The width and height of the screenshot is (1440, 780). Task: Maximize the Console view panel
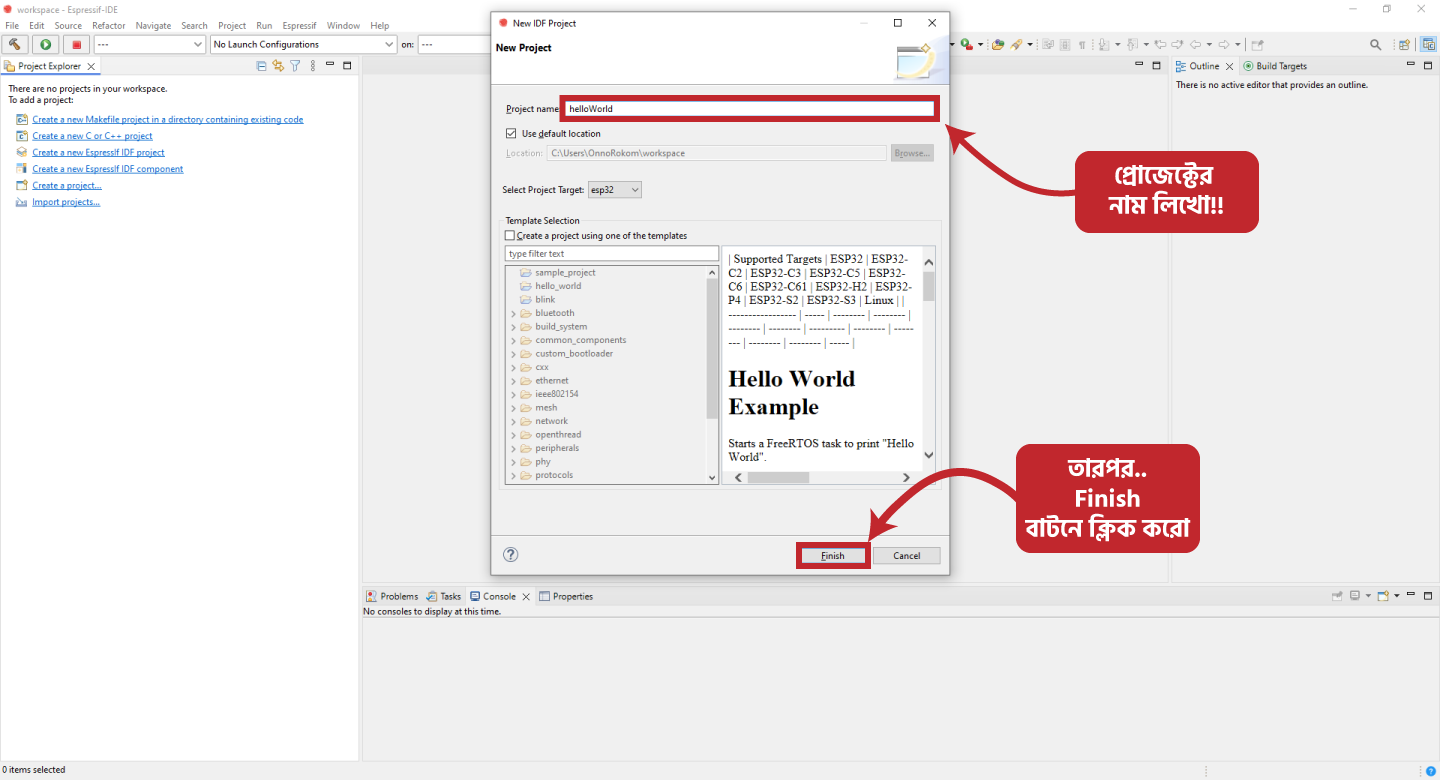coord(1428,596)
